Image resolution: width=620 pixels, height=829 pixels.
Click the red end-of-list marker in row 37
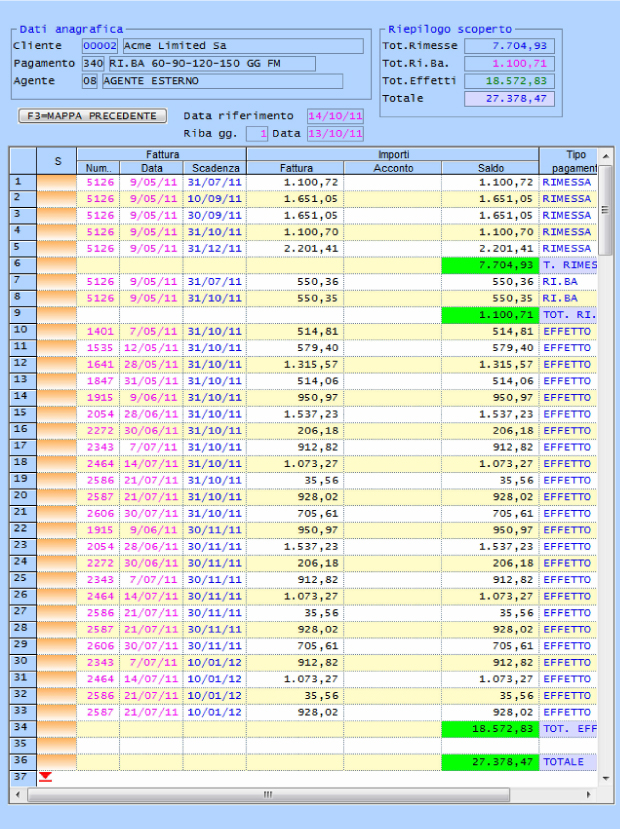[45, 777]
